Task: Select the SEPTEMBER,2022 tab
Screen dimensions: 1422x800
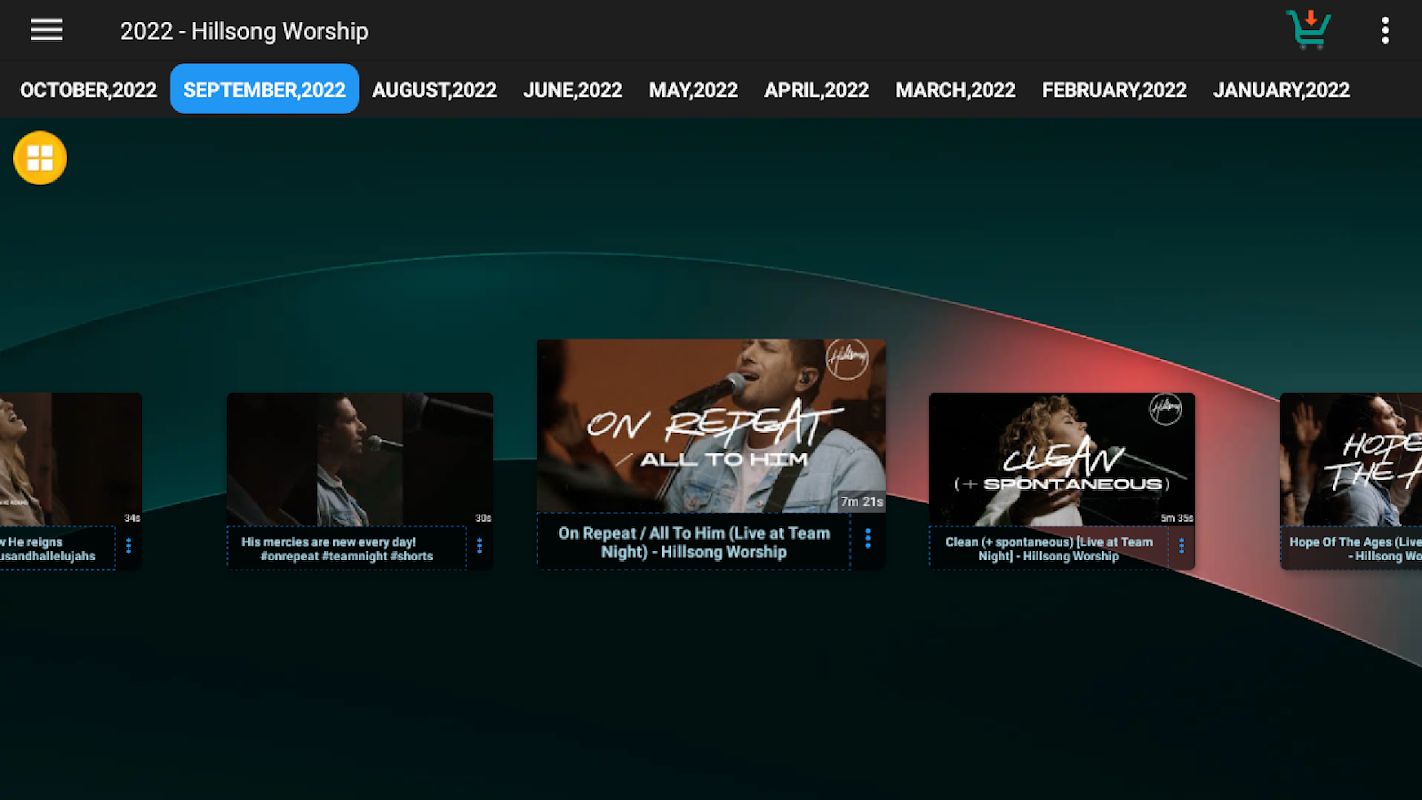Action: tap(264, 90)
